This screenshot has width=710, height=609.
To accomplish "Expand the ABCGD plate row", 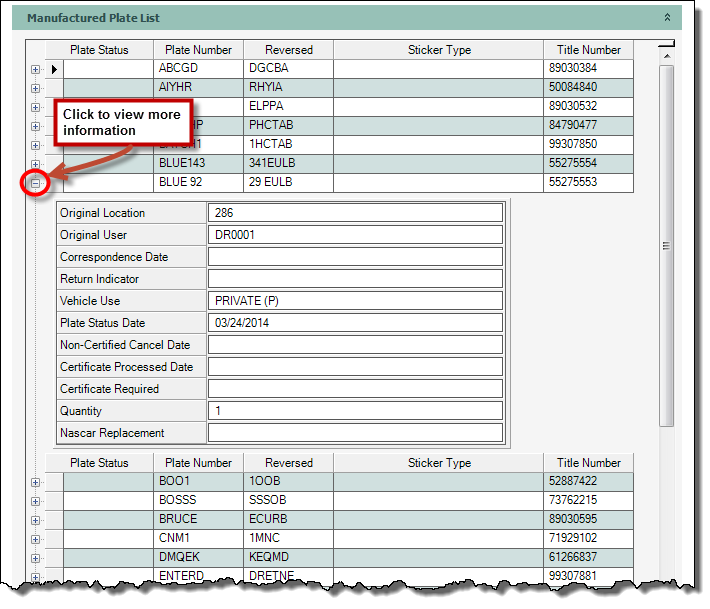I will 36,69.
